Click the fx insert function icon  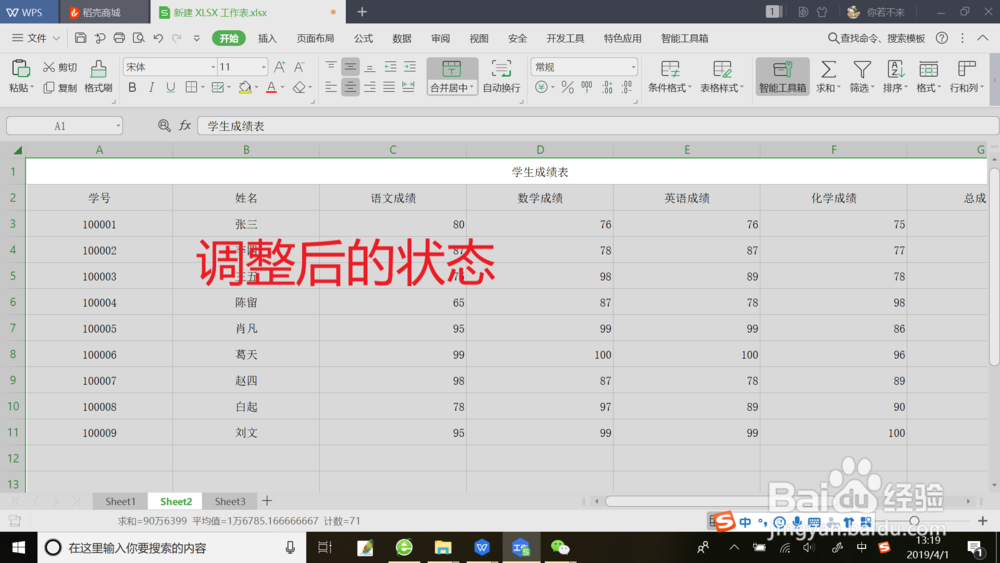click(185, 126)
